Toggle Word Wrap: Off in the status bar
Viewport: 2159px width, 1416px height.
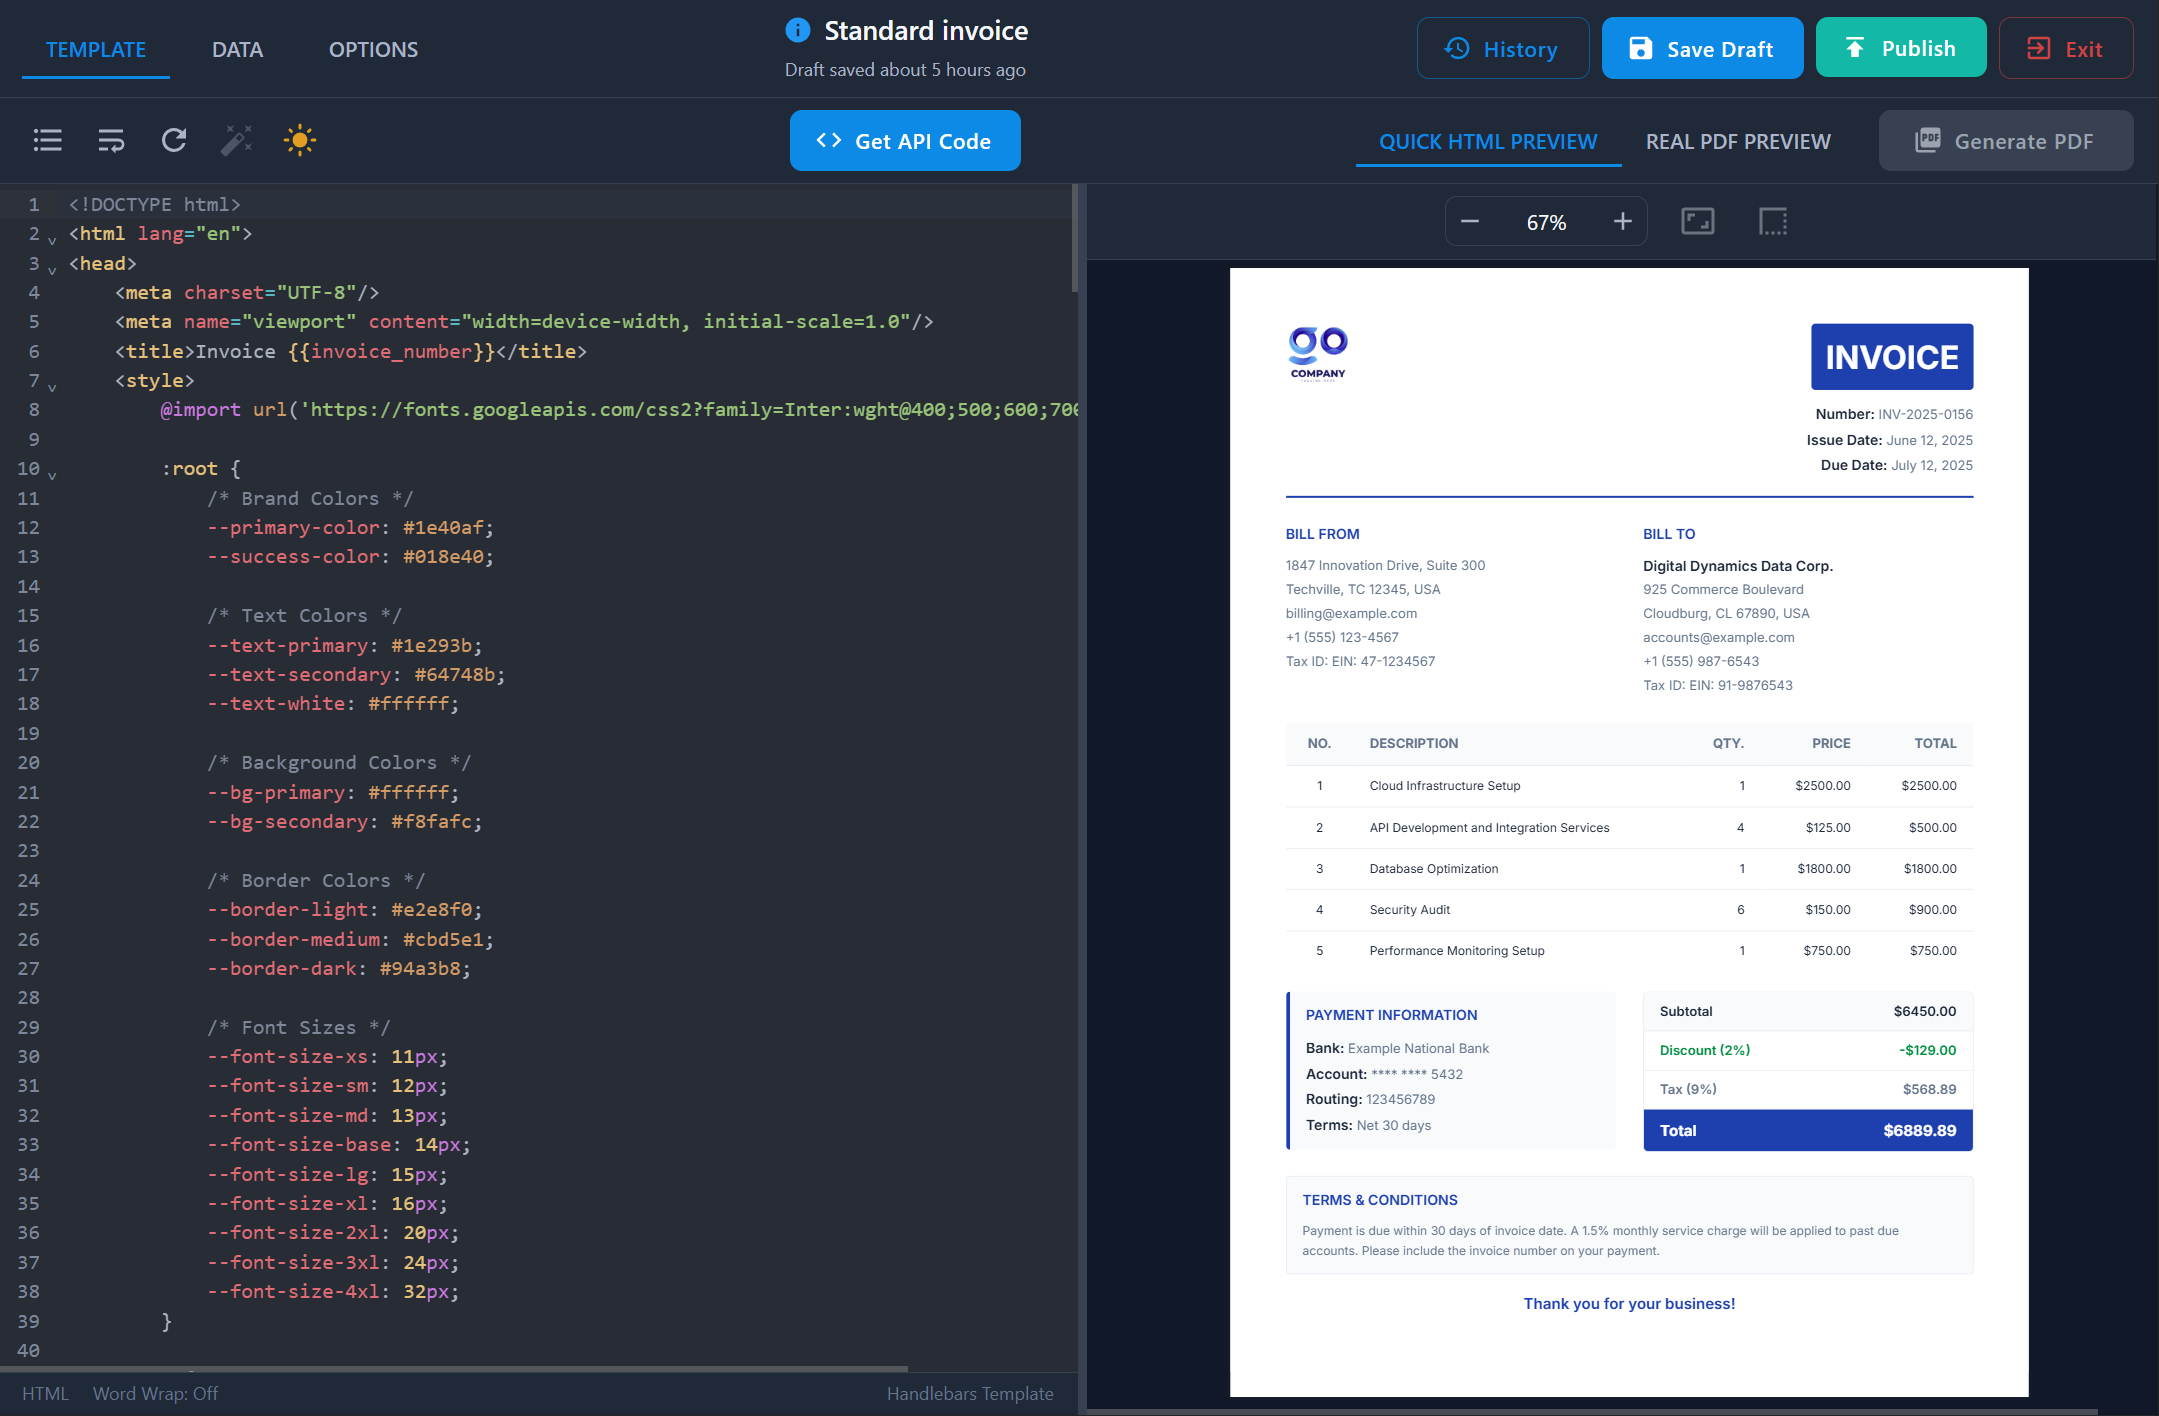156,1393
